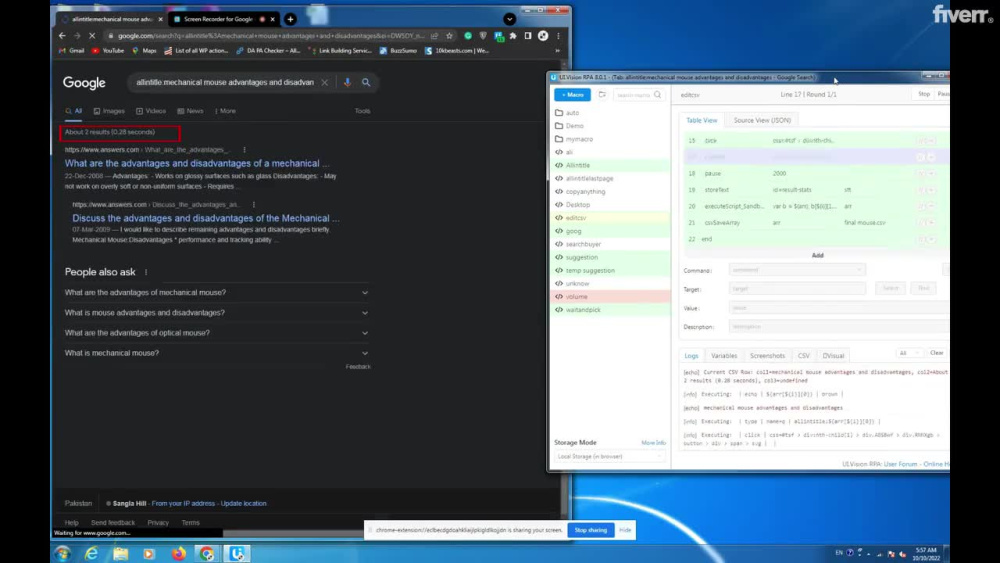
Task: Open the CSV tab
Action: (804, 356)
